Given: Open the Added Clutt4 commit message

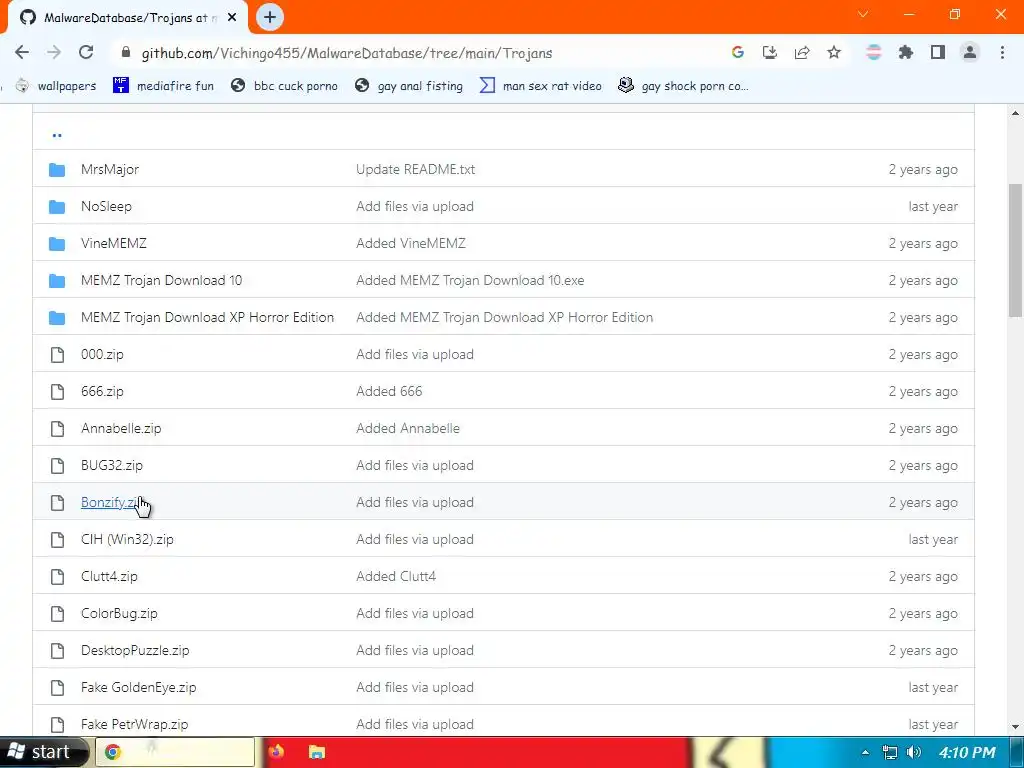Looking at the screenshot, I should 396,577.
